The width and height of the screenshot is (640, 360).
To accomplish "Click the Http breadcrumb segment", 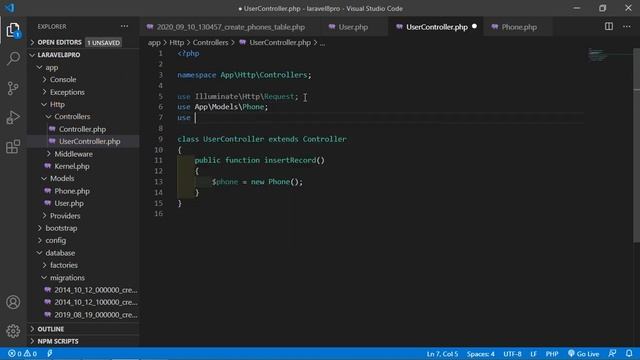I will tap(177, 42).
